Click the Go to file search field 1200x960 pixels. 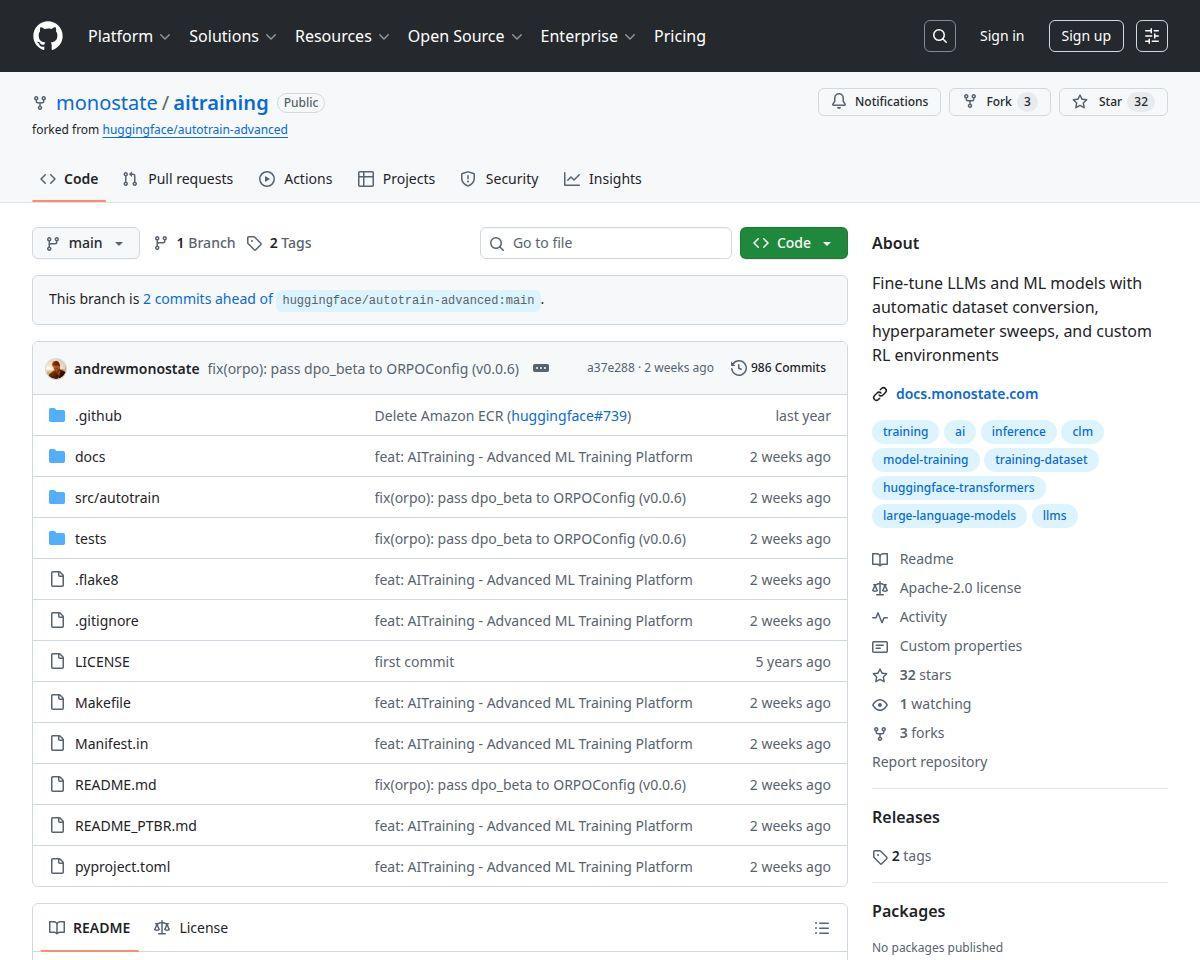[x=606, y=243]
